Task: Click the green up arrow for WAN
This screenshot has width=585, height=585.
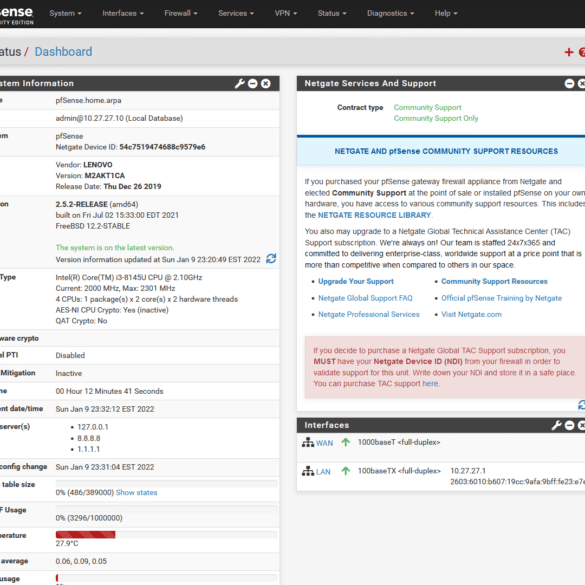Action: point(345,442)
